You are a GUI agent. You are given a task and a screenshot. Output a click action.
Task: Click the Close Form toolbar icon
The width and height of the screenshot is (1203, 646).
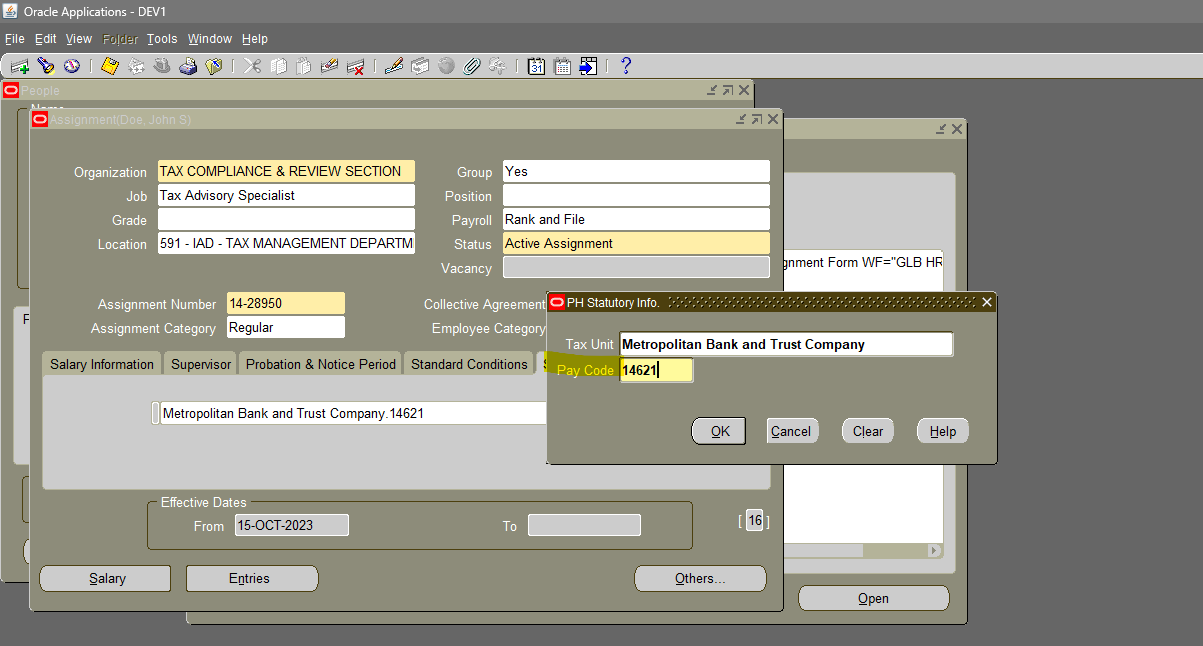(x=213, y=66)
